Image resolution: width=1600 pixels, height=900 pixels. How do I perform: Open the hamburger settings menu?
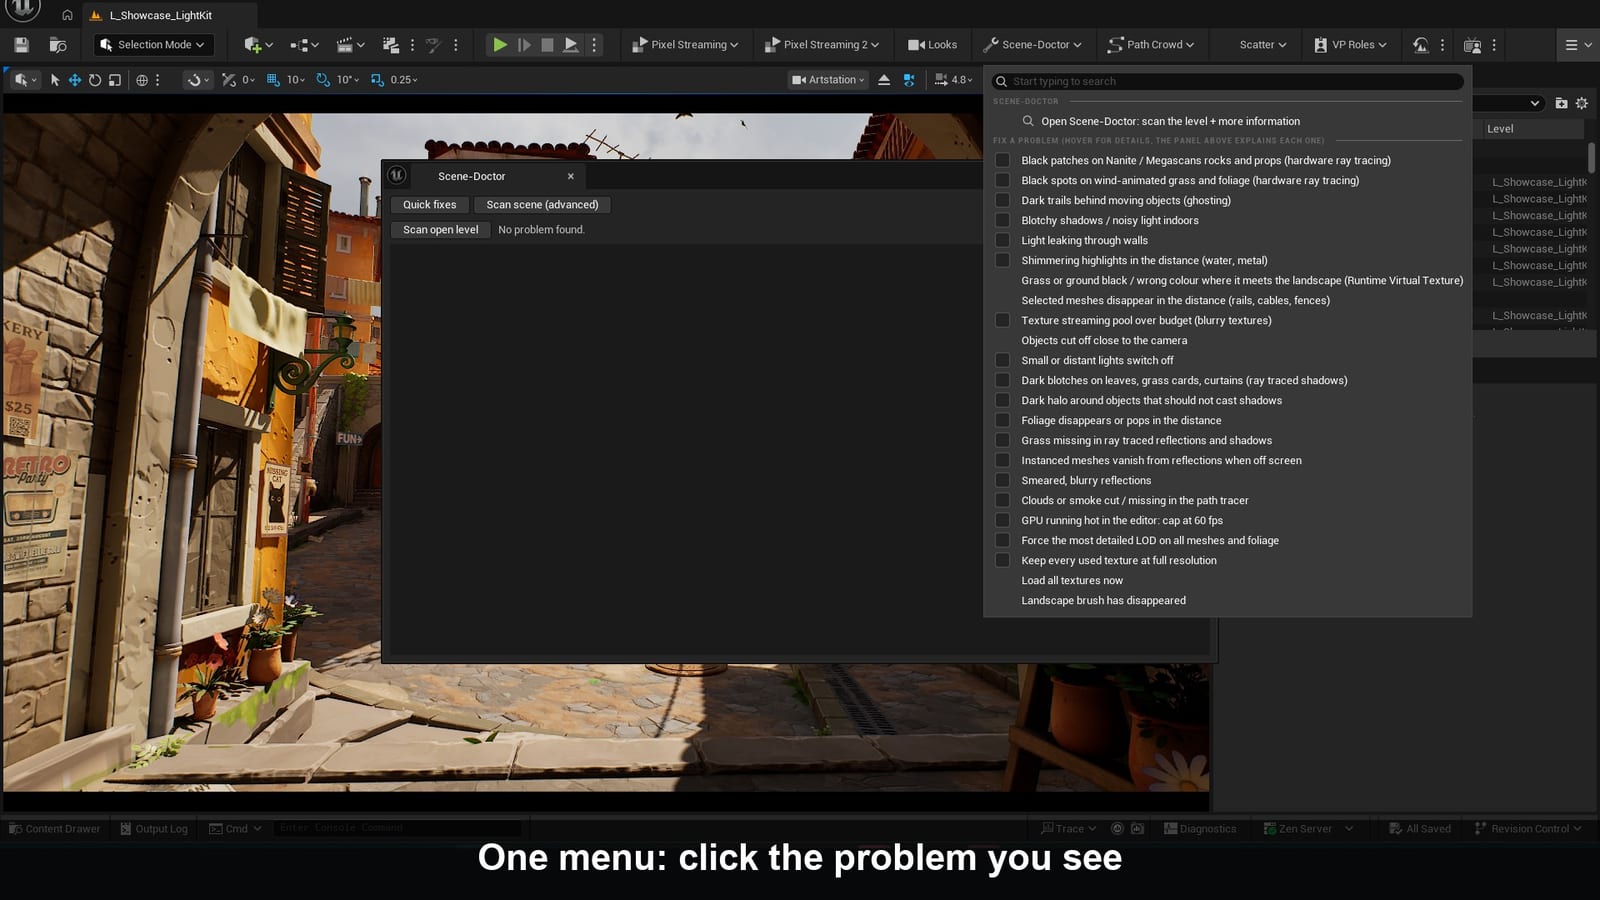[x=1578, y=45]
